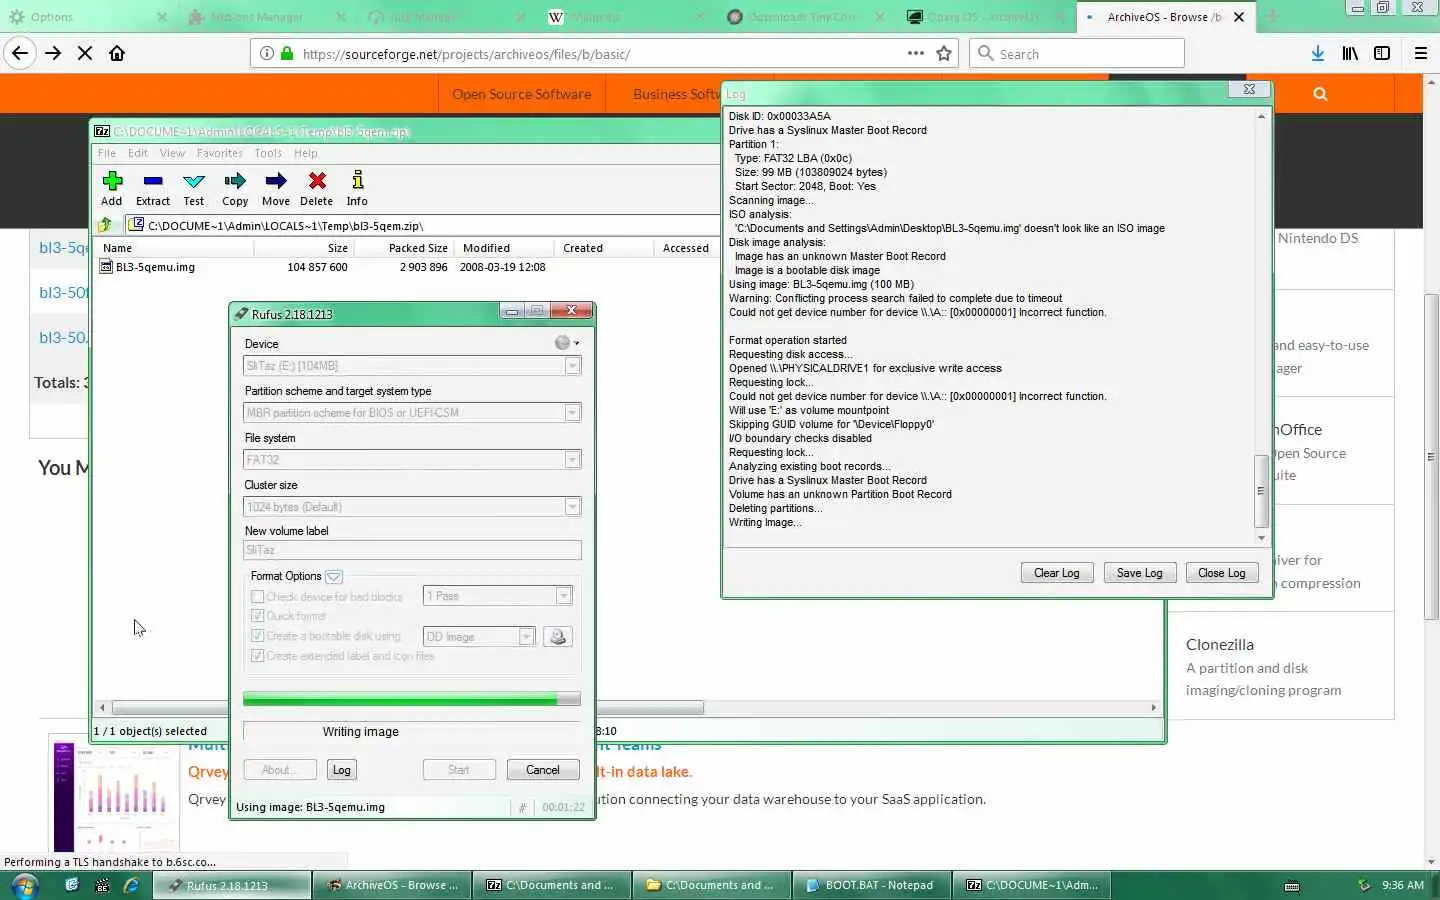The width and height of the screenshot is (1440, 900).
Task: Collapse the Format Options expander
Action: (334, 577)
